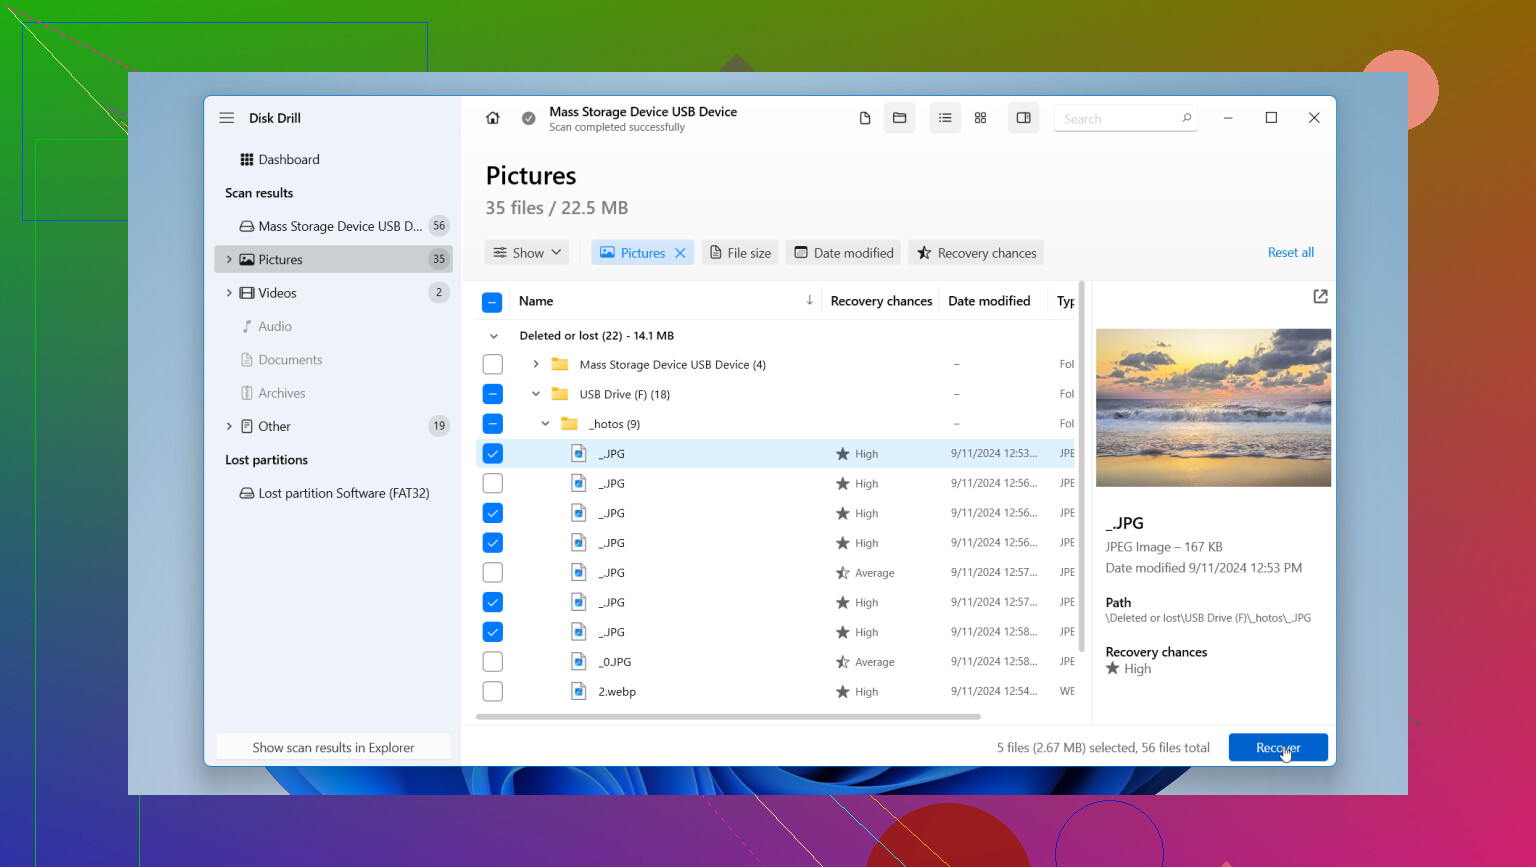Go to the home icon
Screen dimensions: 1536x867
(493, 118)
